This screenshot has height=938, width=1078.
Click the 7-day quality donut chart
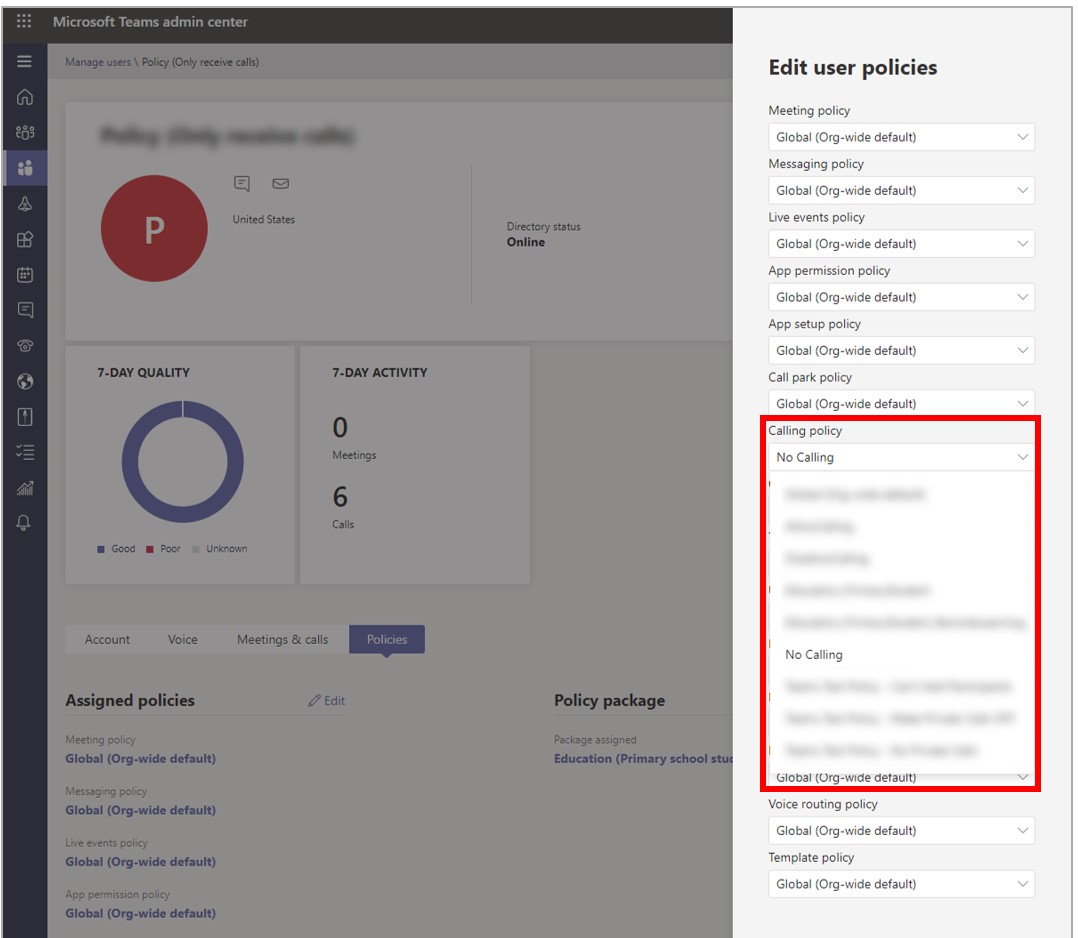click(183, 461)
